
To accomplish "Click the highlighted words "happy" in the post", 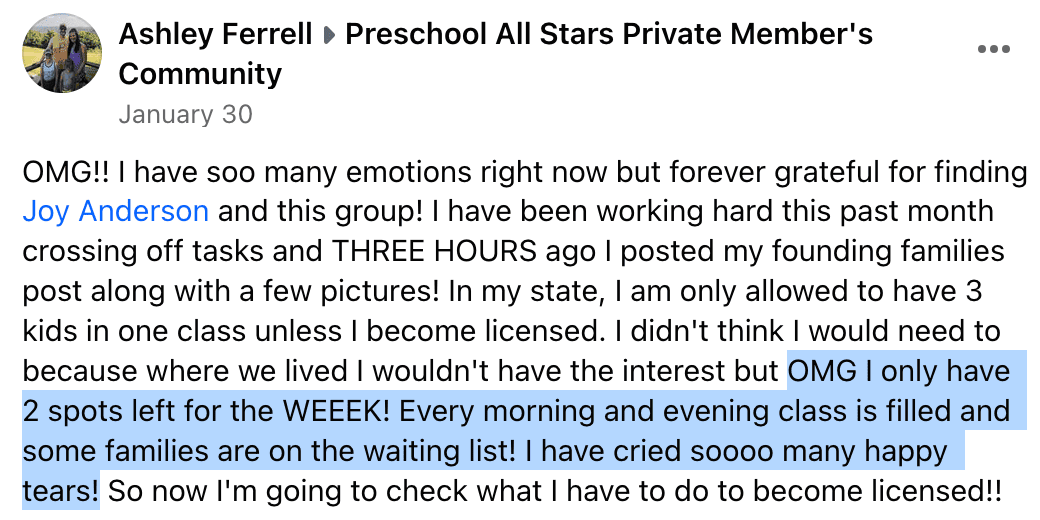I will [905, 452].
